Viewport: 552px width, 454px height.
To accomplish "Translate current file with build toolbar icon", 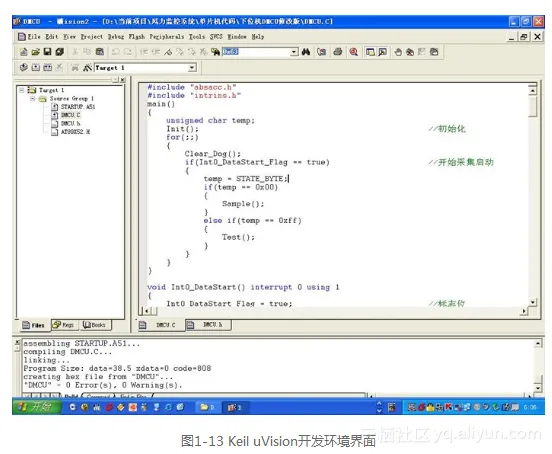I will 24,67.
